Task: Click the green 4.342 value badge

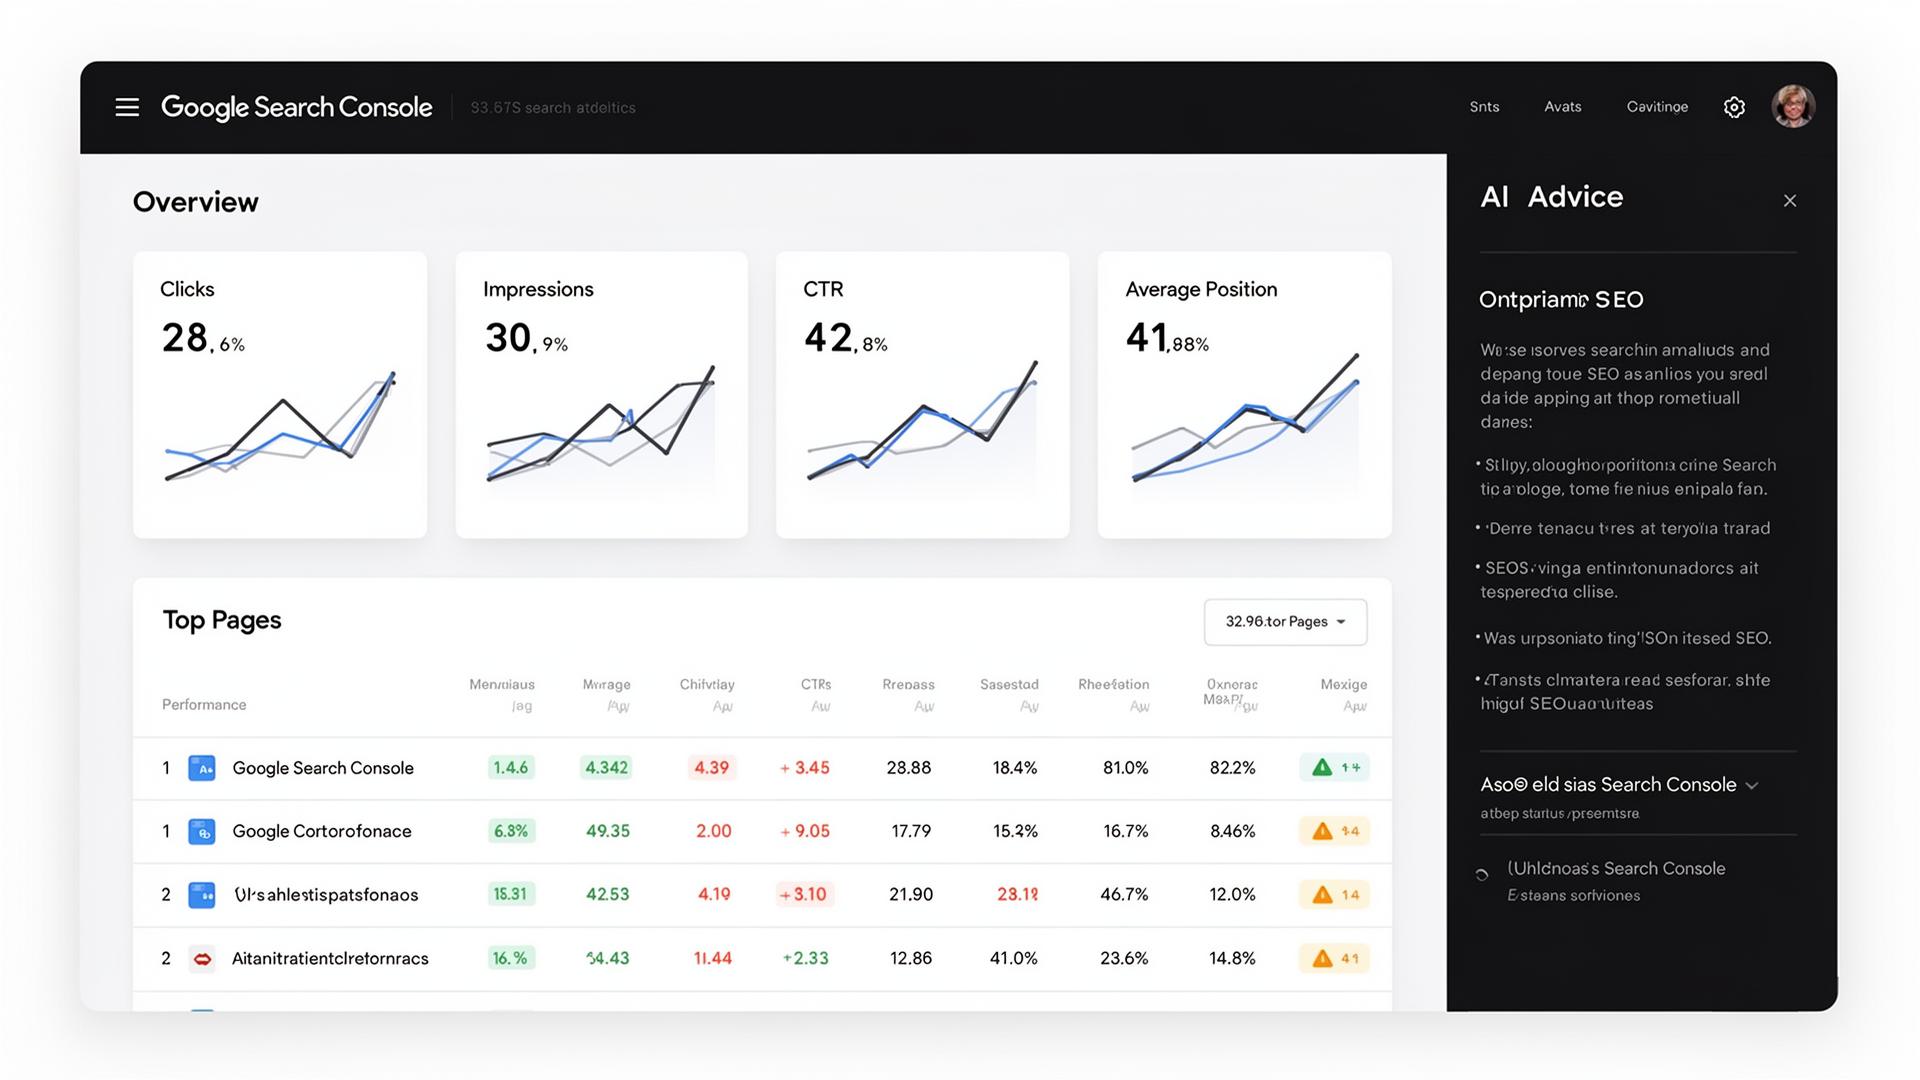Action: pyautogui.click(x=606, y=768)
